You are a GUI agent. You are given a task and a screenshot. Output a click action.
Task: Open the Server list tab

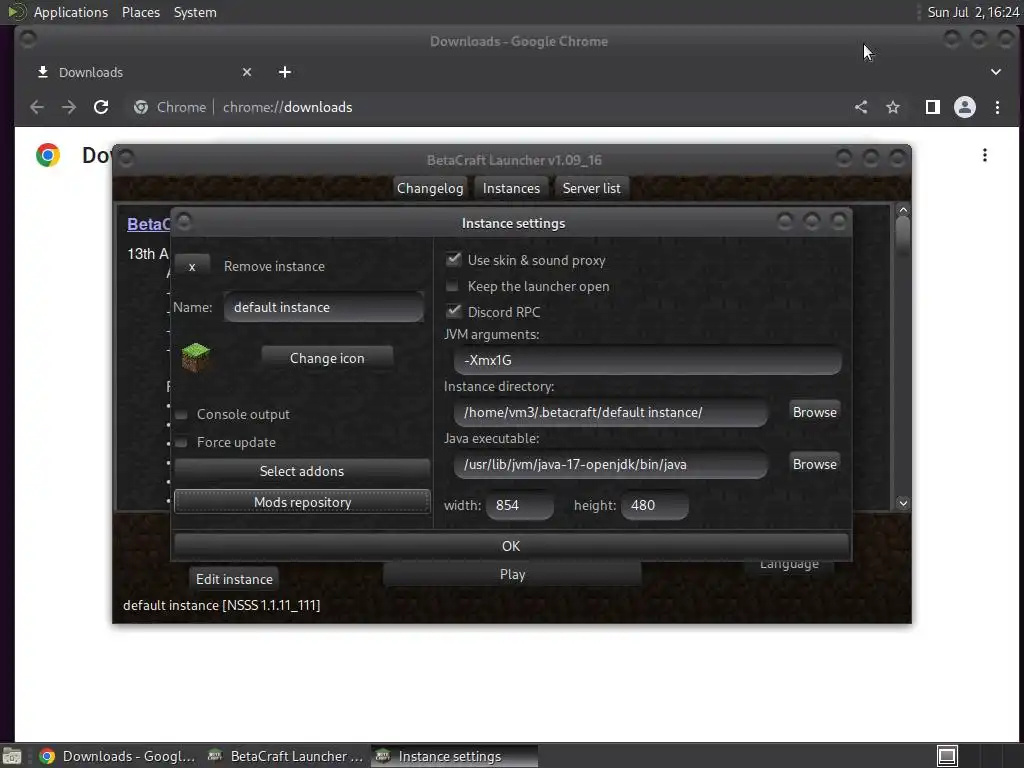click(592, 188)
